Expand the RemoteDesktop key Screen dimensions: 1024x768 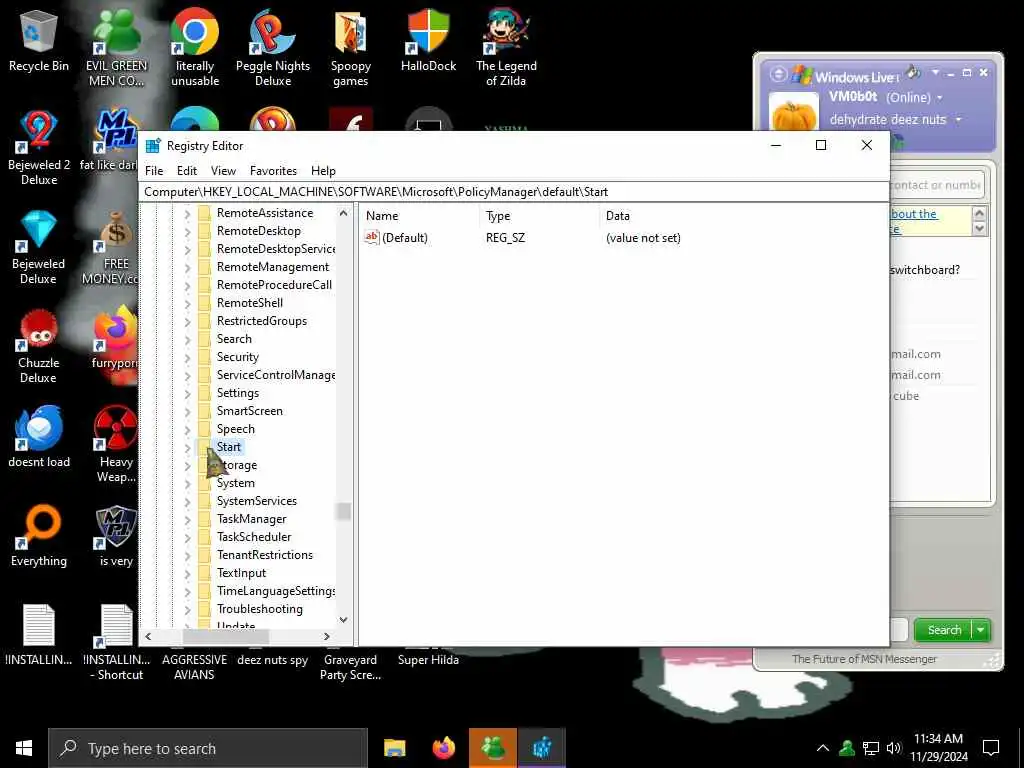tap(187, 231)
